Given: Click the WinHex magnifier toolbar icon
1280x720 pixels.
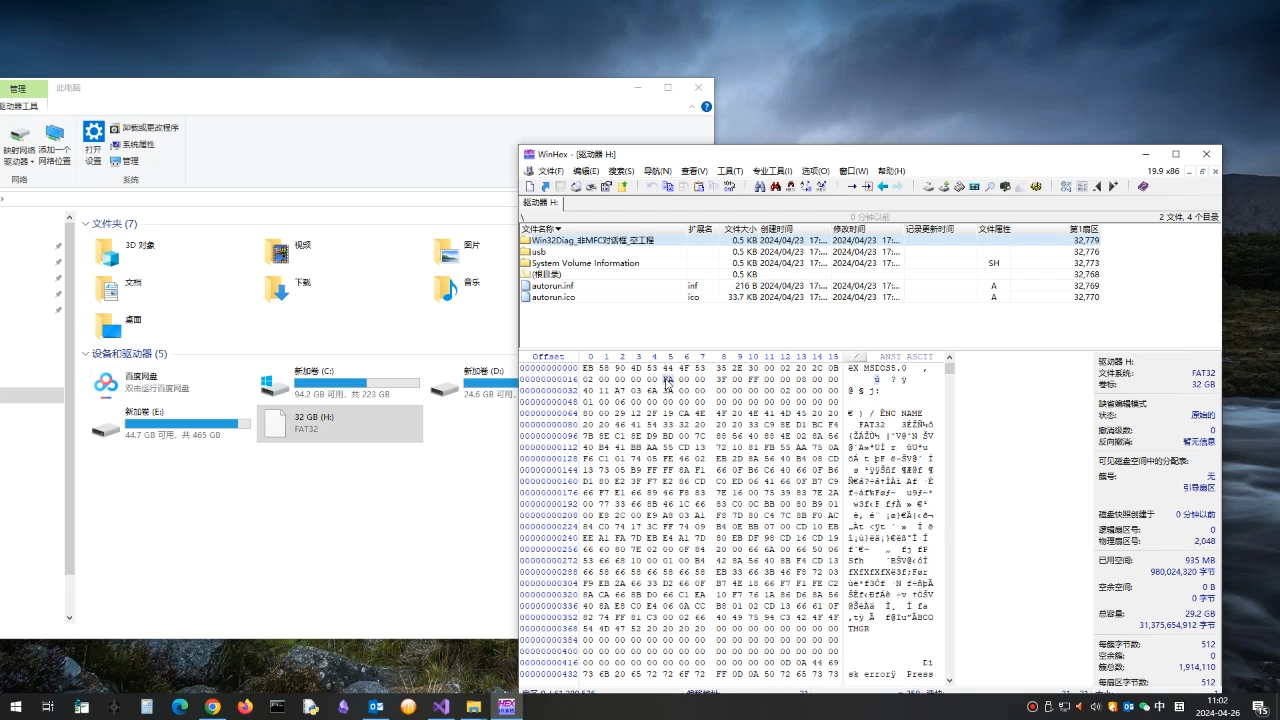Looking at the screenshot, I should pos(989,186).
